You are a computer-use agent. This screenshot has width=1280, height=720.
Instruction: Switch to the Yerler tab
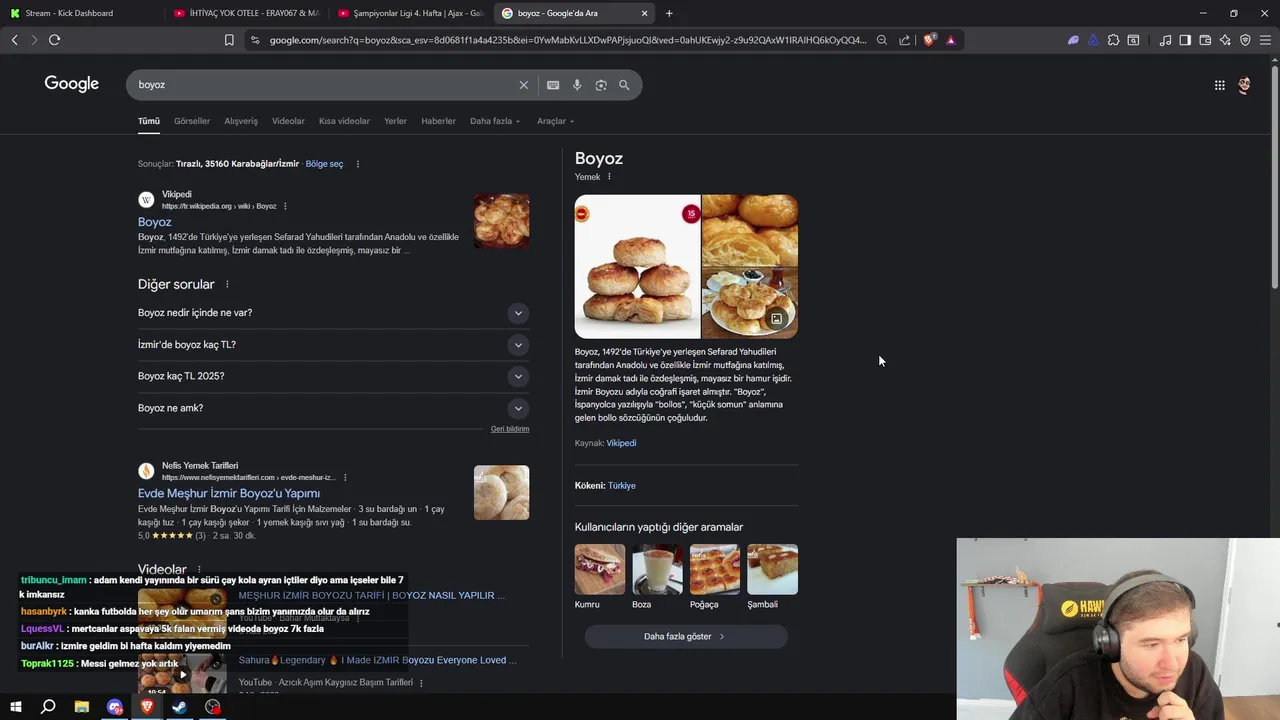395,121
